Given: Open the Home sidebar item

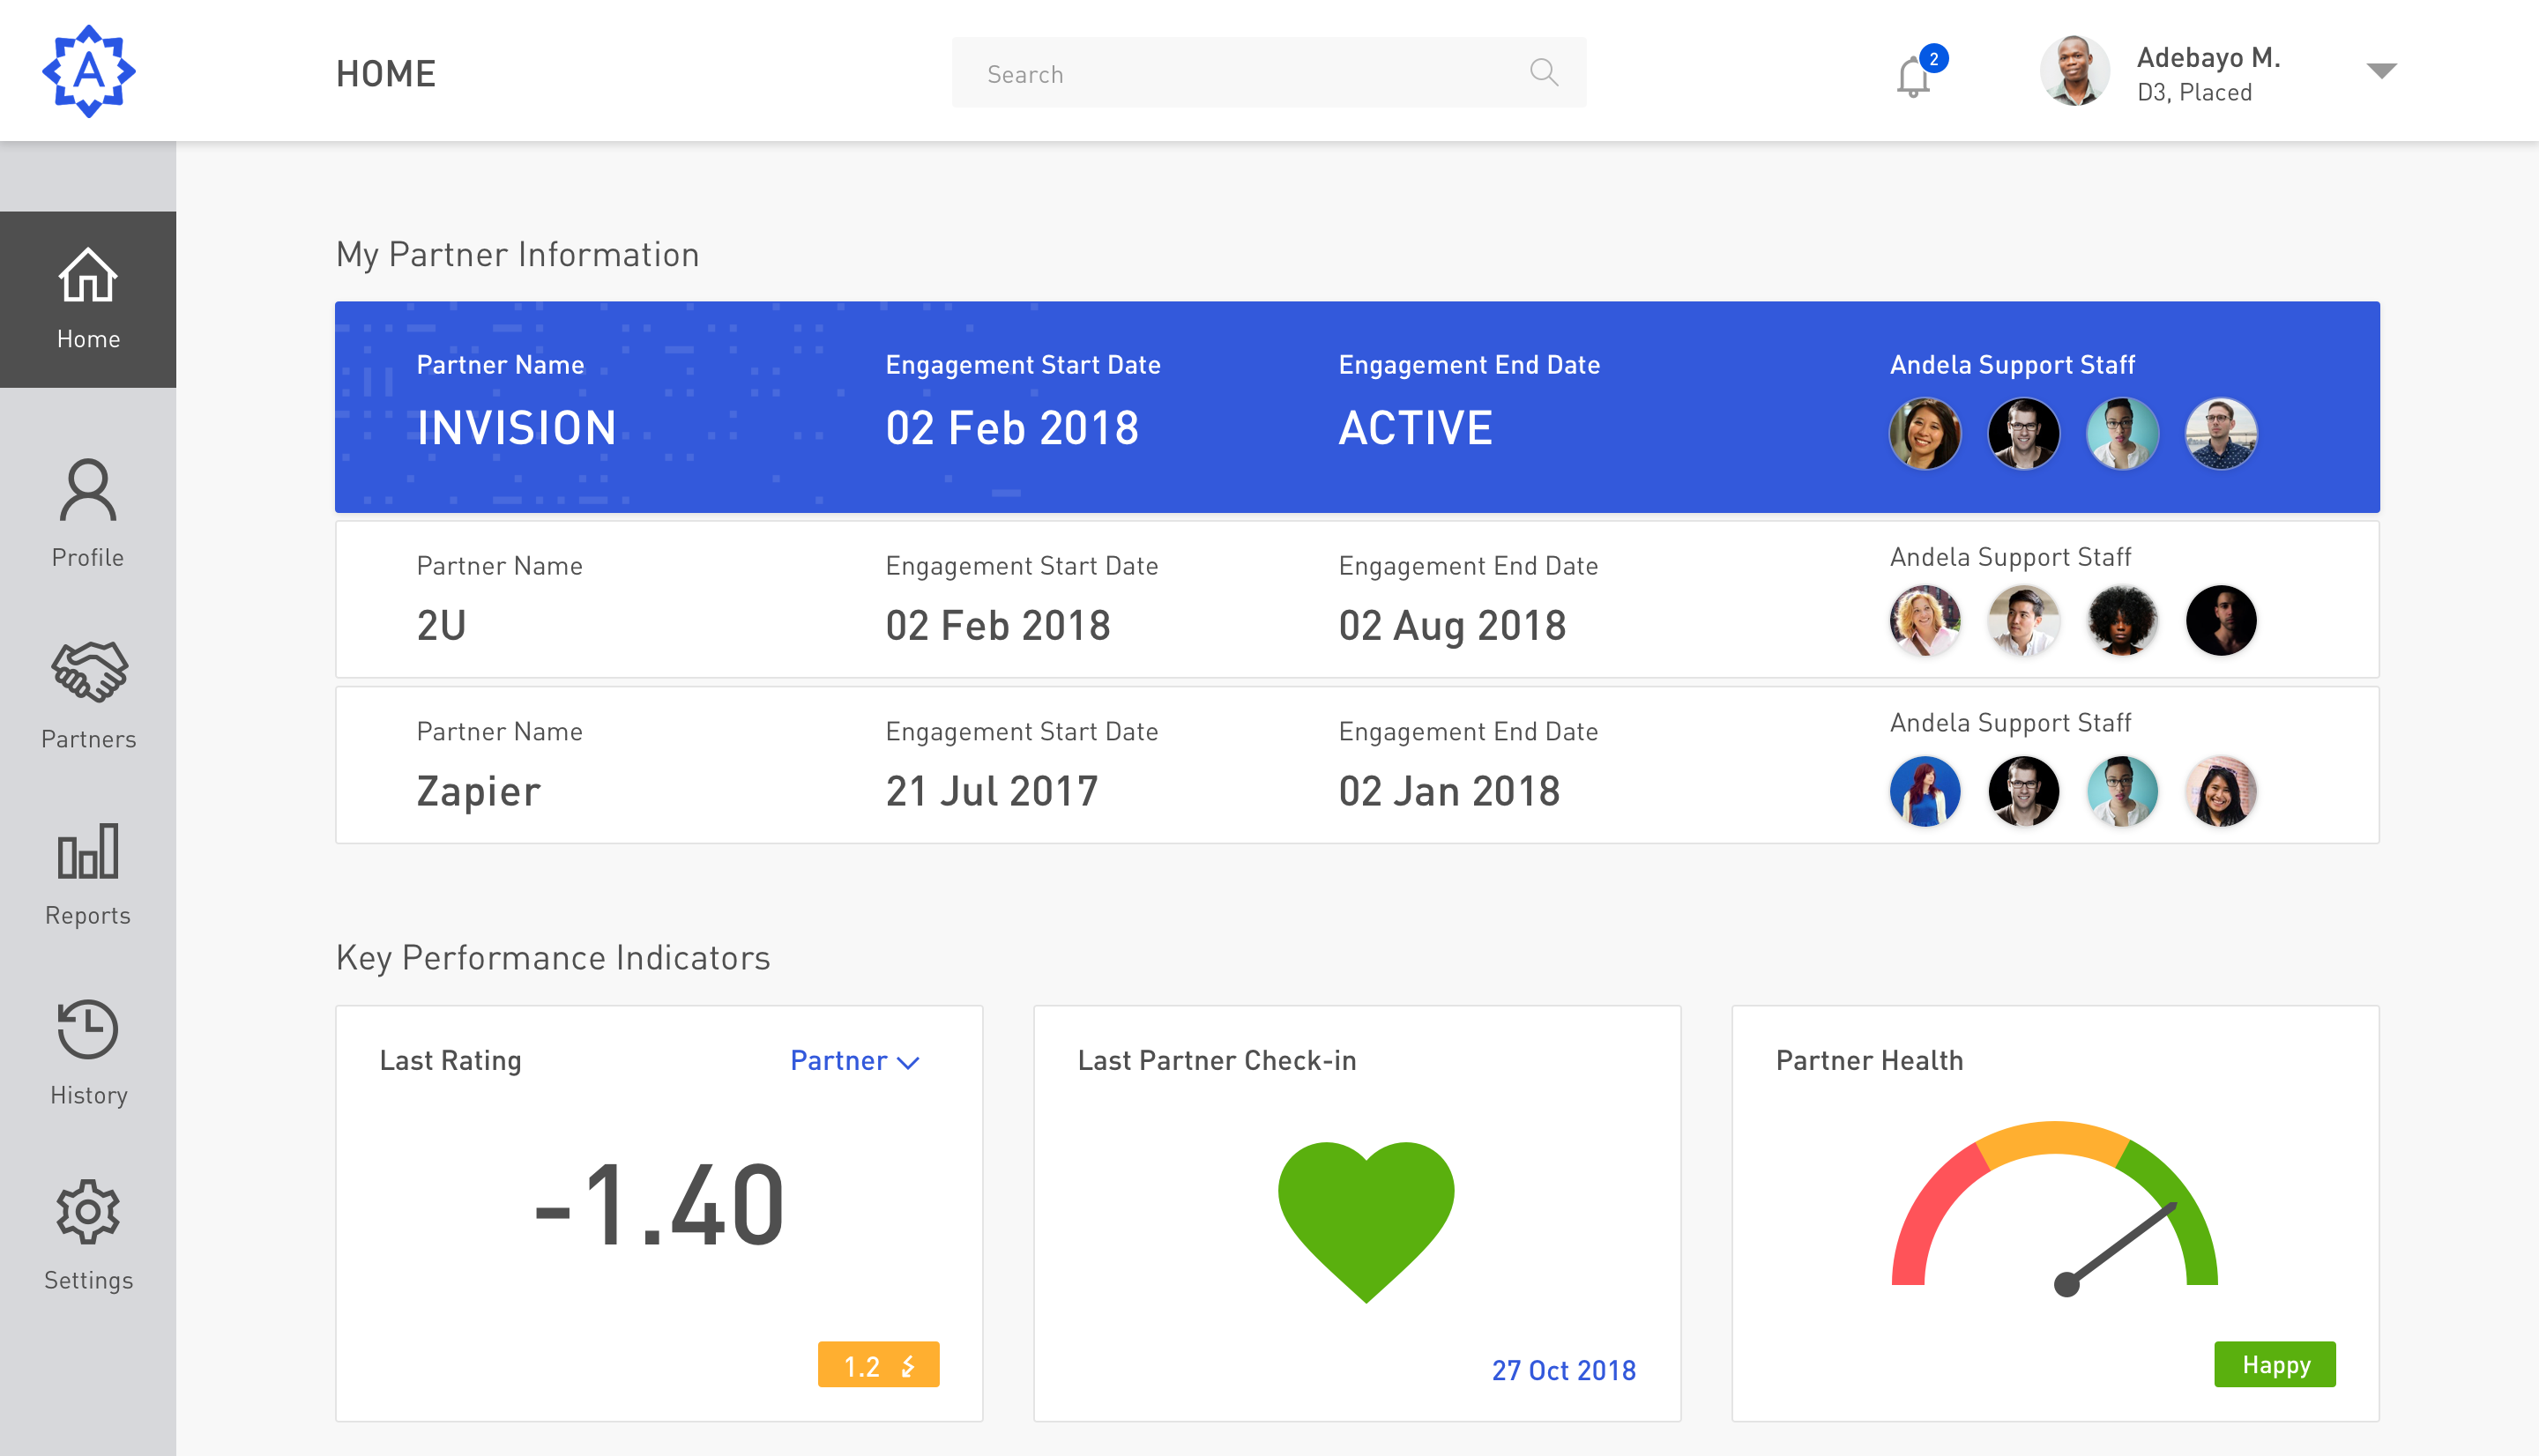Looking at the screenshot, I should tap(88, 299).
